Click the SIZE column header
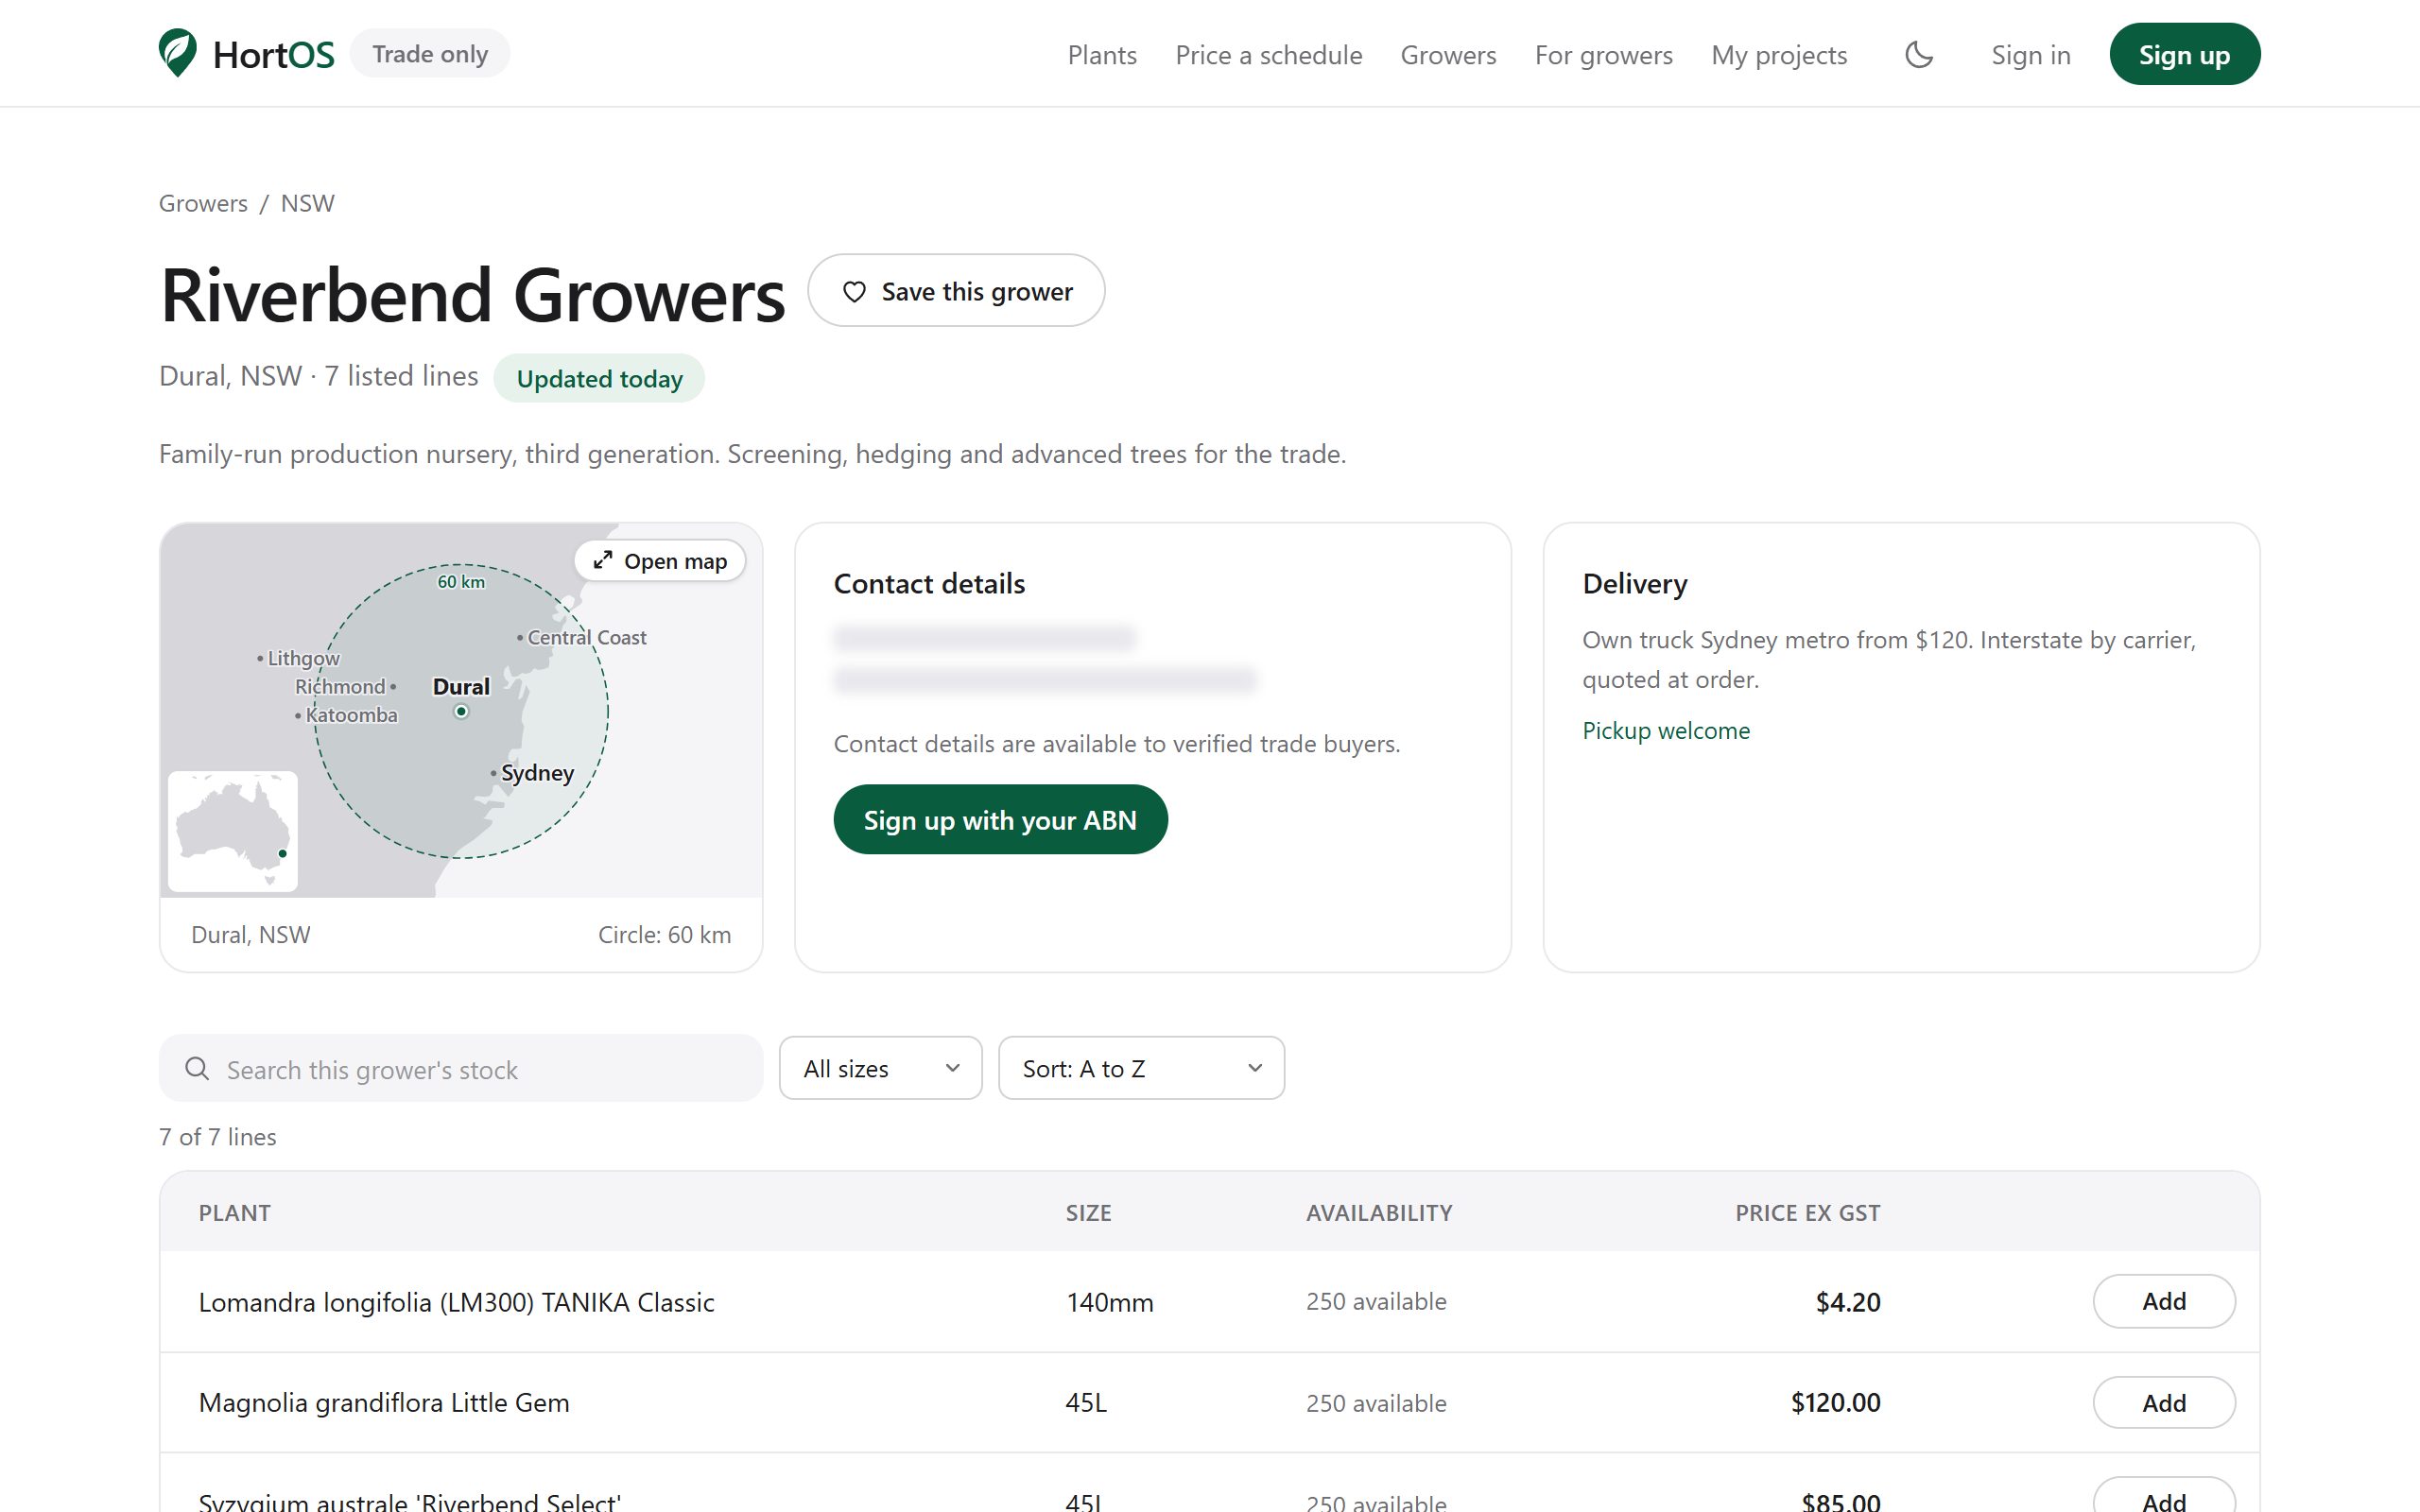Screen dimensions: 2420x1512 tap(1088, 1213)
